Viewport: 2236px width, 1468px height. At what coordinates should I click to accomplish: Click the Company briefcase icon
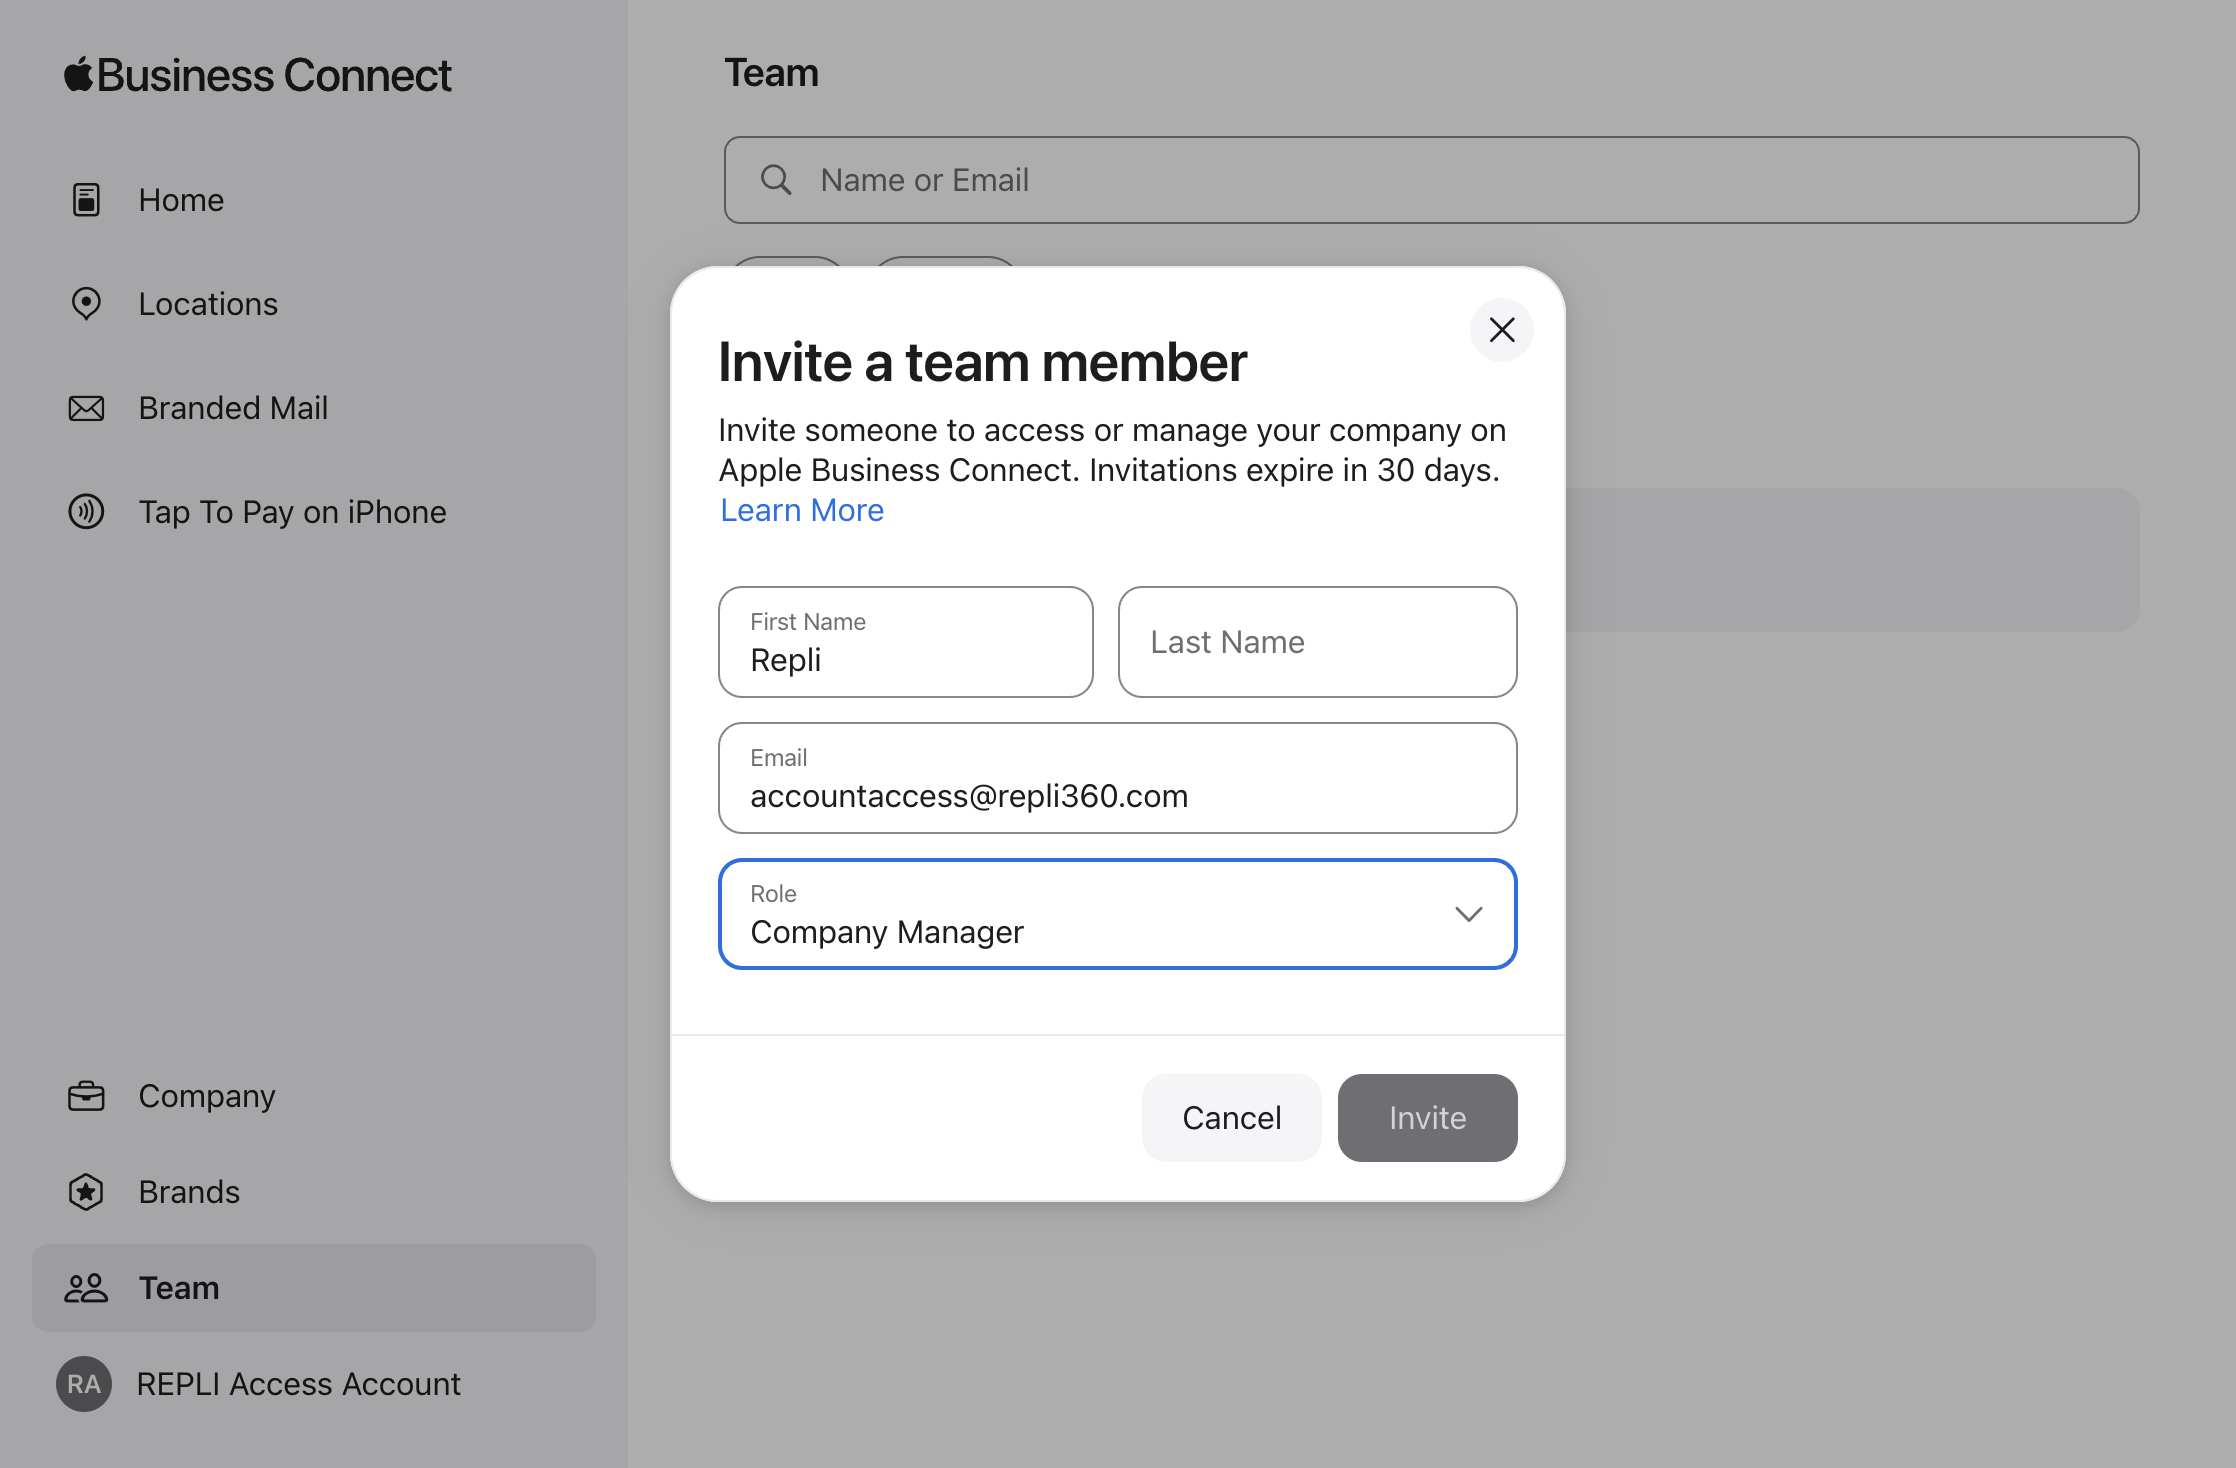tap(86, 1096)
